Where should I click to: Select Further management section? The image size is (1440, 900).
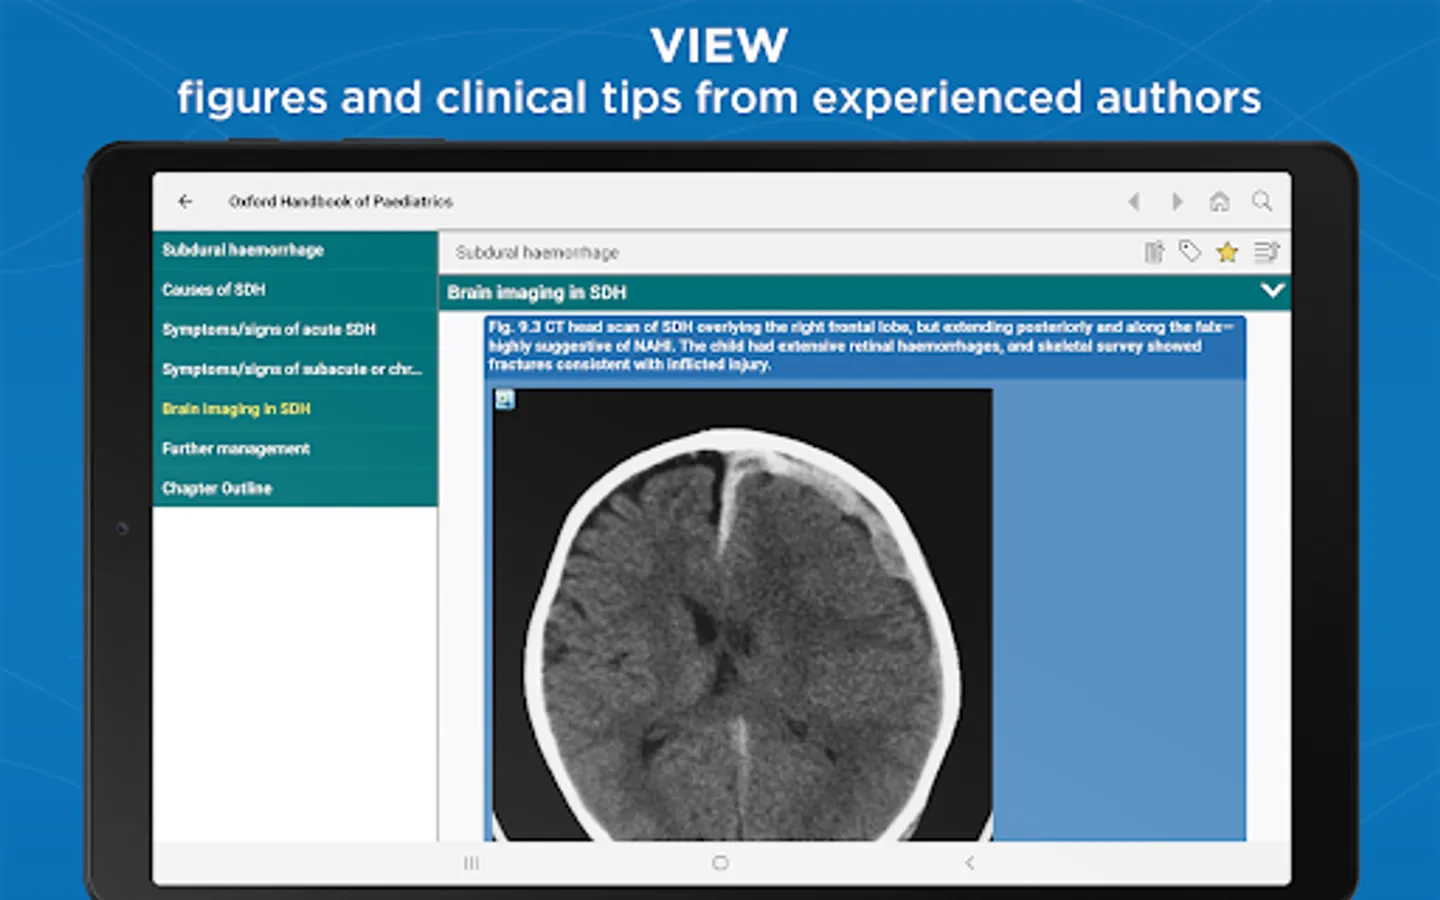[x=234, y=448]
